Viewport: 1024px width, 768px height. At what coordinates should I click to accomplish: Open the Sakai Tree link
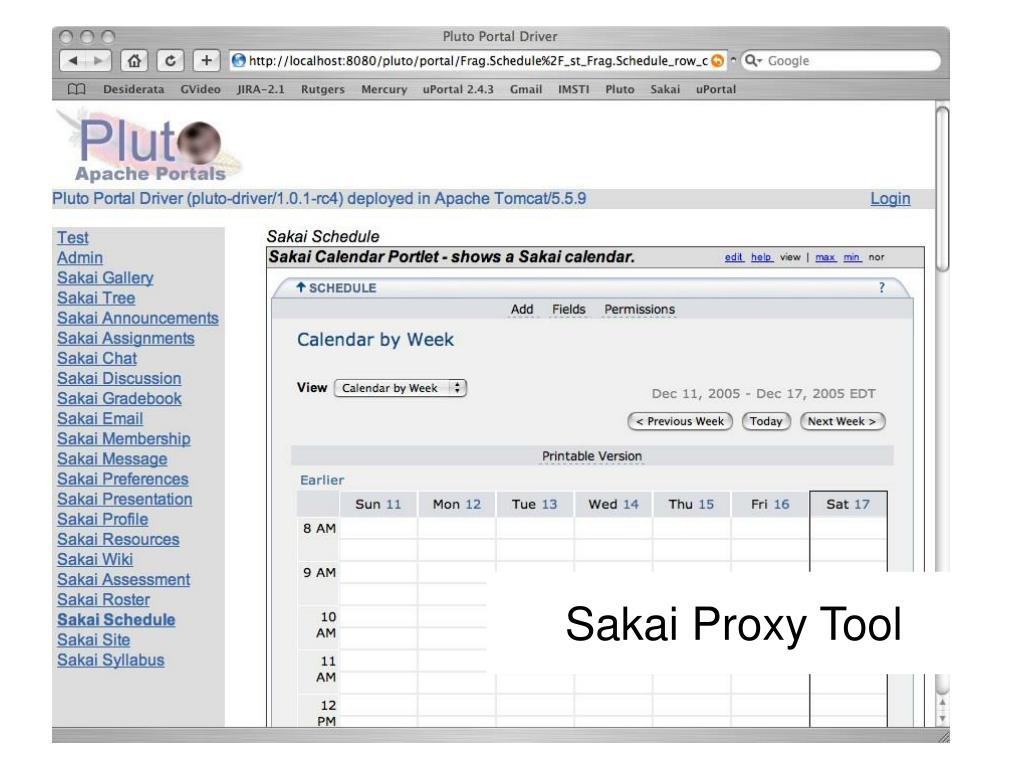(96, 298)
